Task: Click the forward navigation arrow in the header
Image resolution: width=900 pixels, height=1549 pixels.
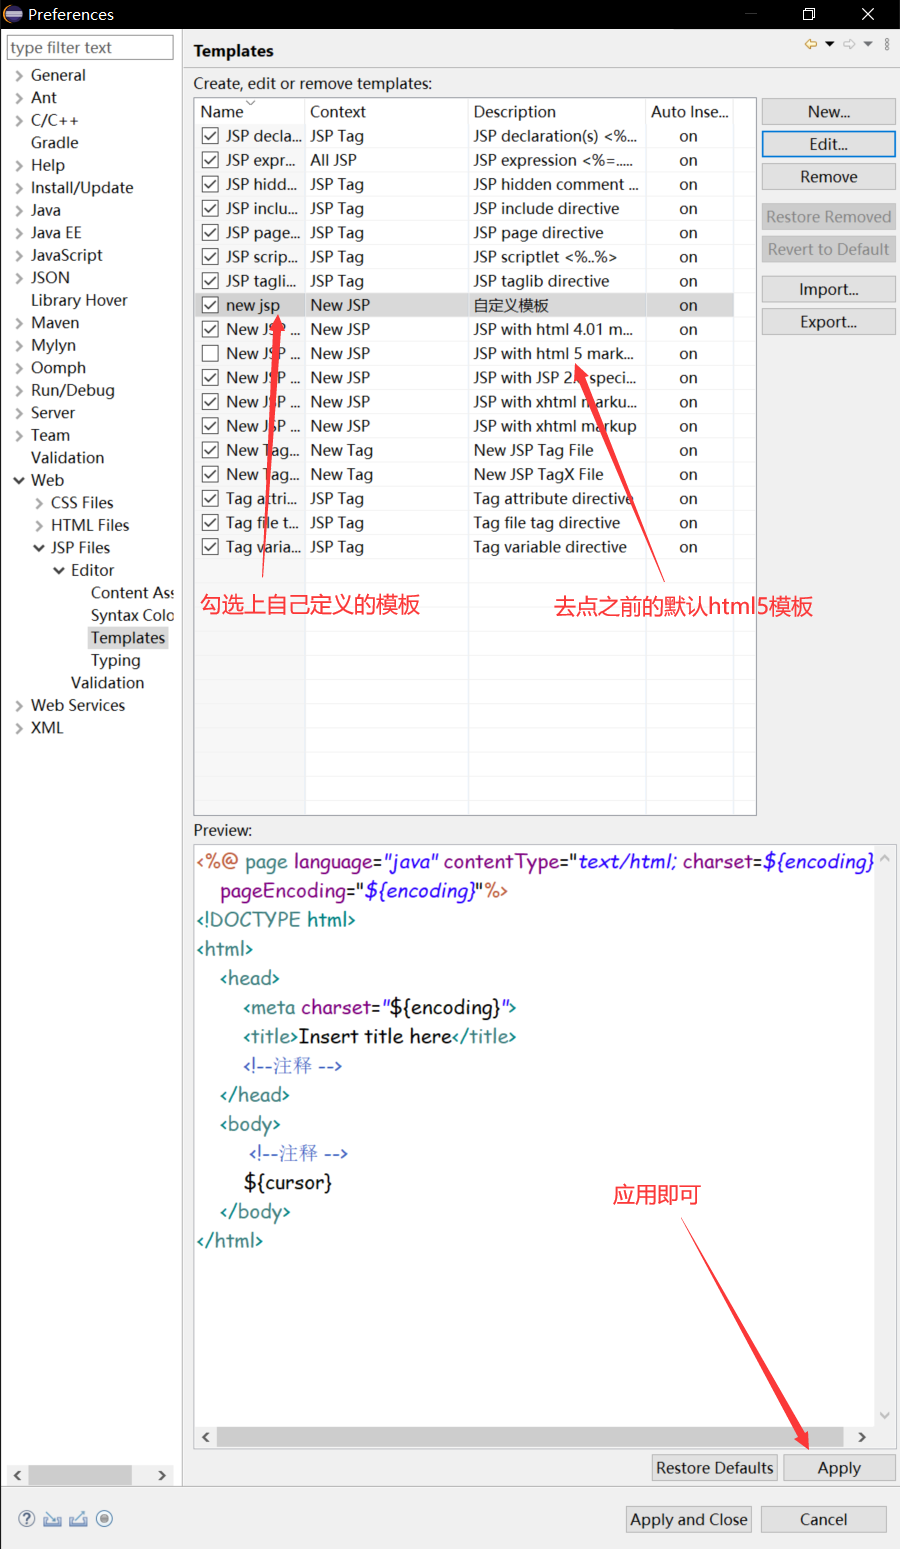Action: tap(849, 44)
